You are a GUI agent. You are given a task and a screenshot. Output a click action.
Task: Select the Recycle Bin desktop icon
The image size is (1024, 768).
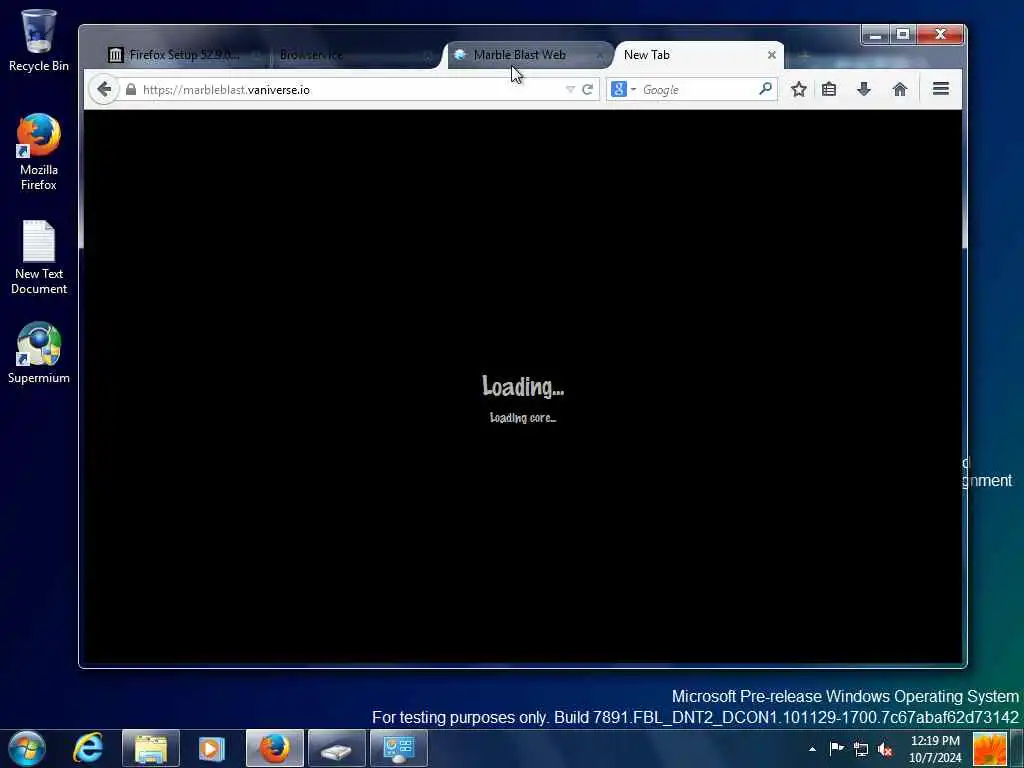click(x=39, y=40)
